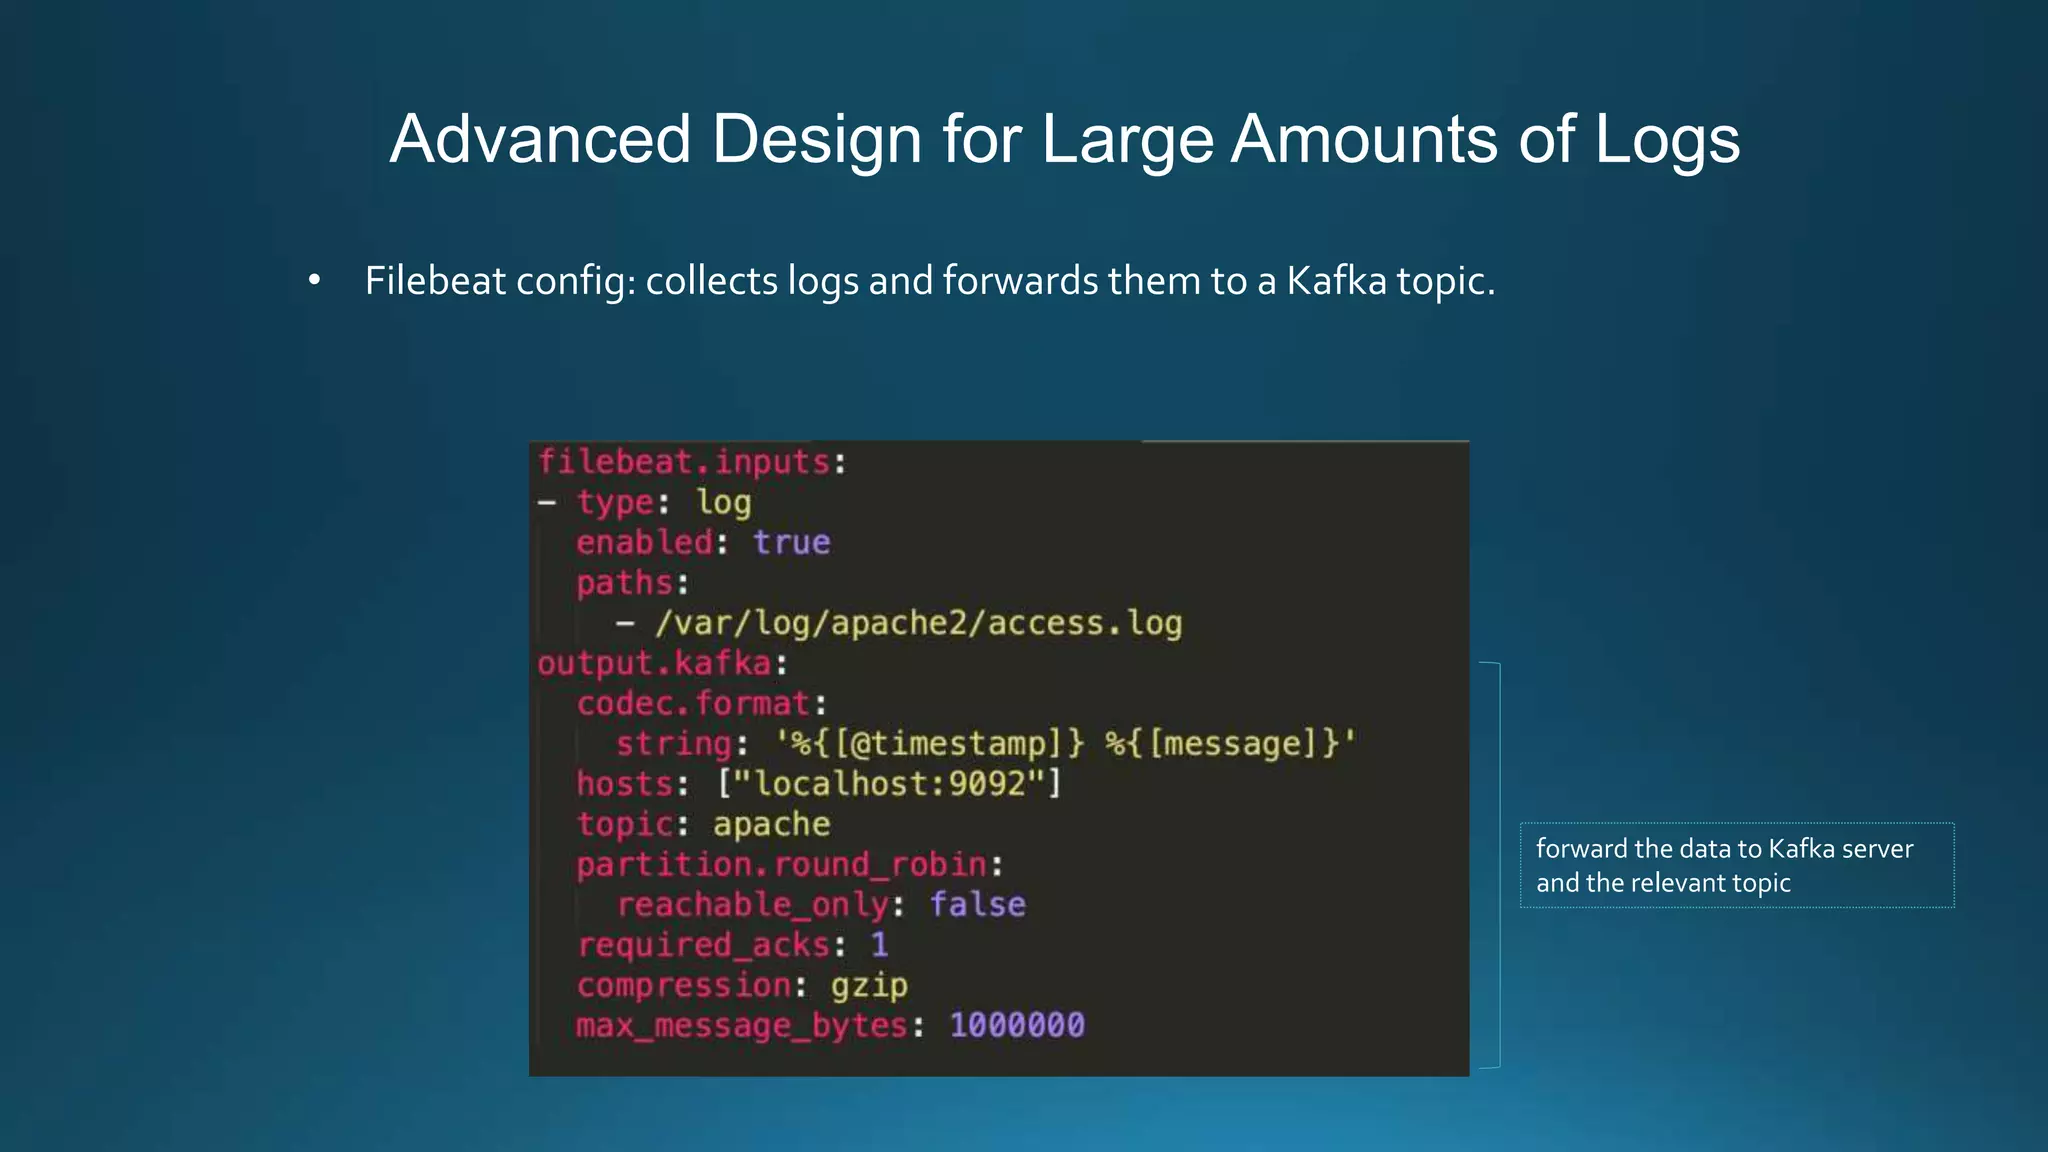Click the 'codec.format:' code line
Image resolution: width=2048 pixels, height=1152 pixels.
(702, 703)
